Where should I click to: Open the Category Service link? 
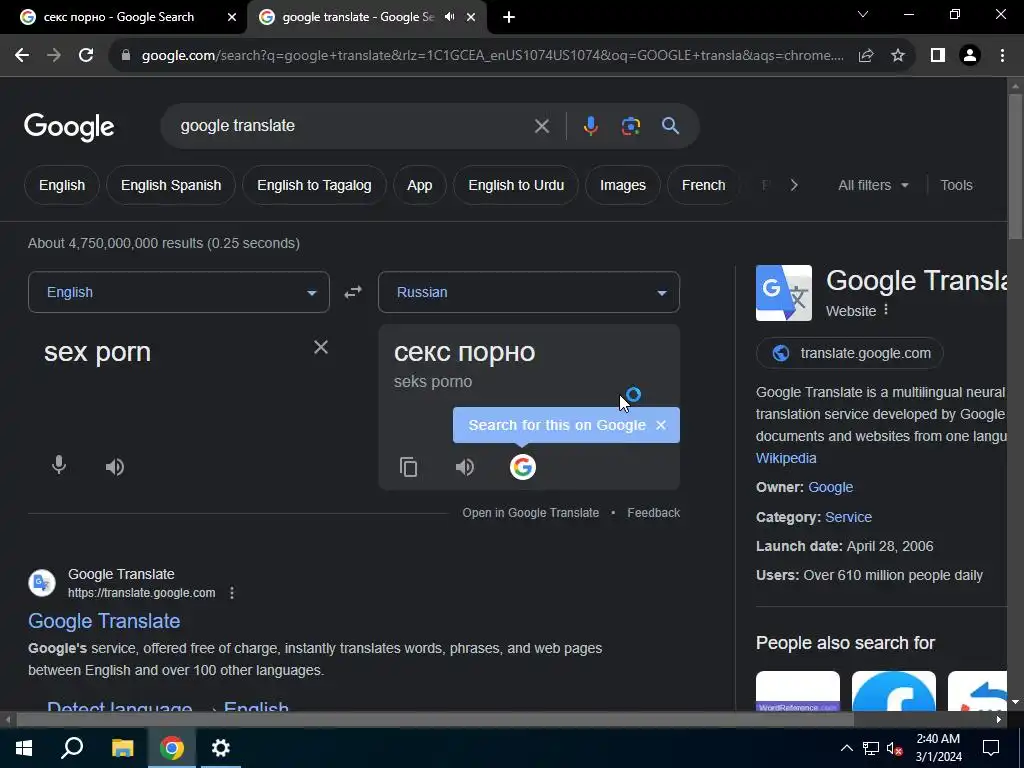coord(848,517)
